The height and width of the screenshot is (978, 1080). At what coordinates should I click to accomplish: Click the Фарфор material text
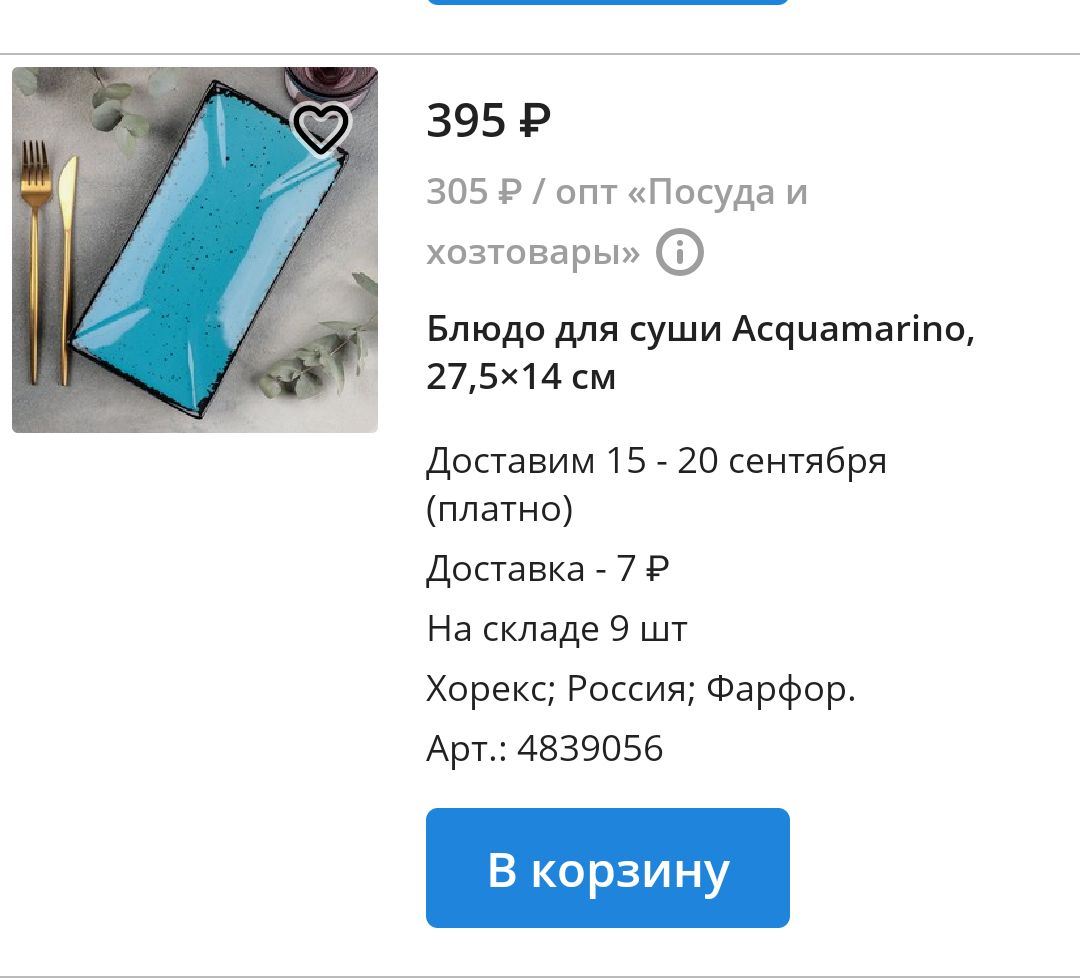[x=781, y=689]
